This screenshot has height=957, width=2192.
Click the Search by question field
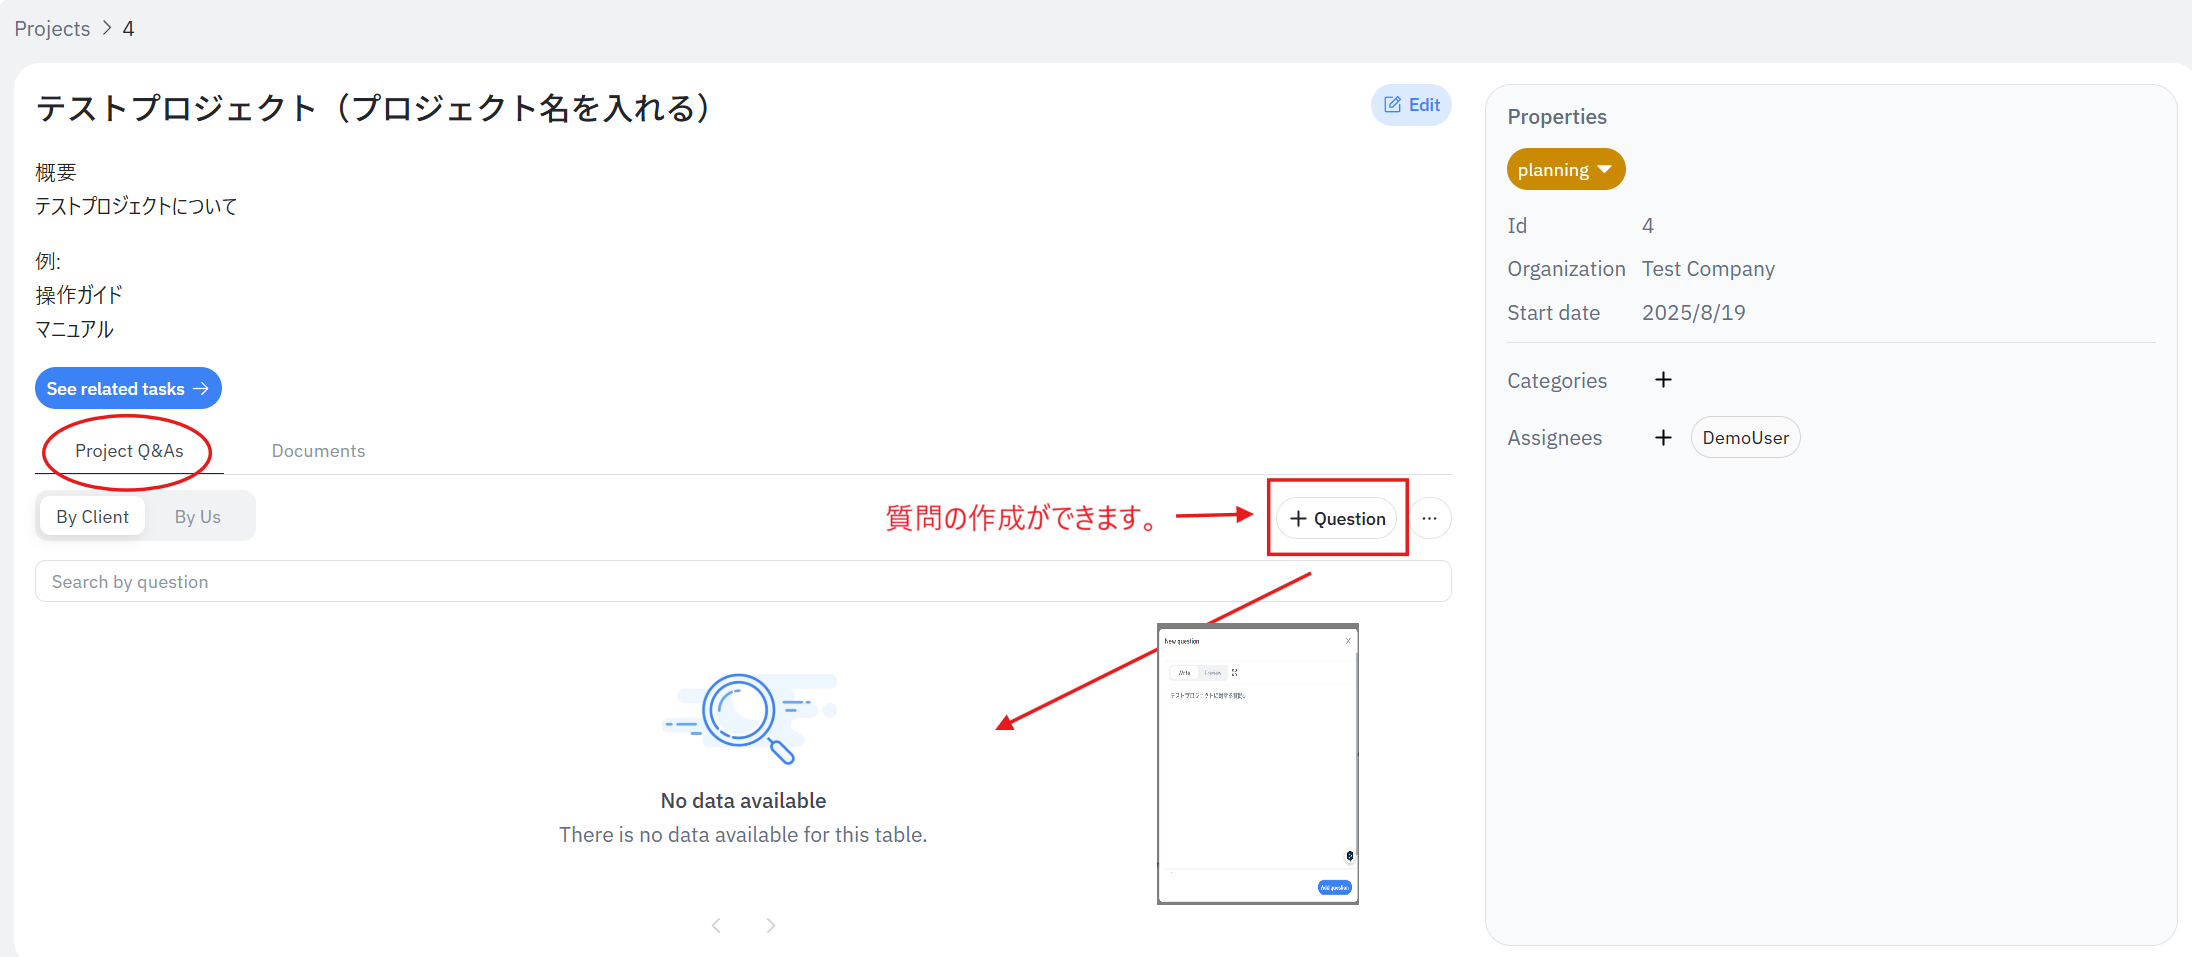pos(742,582)
